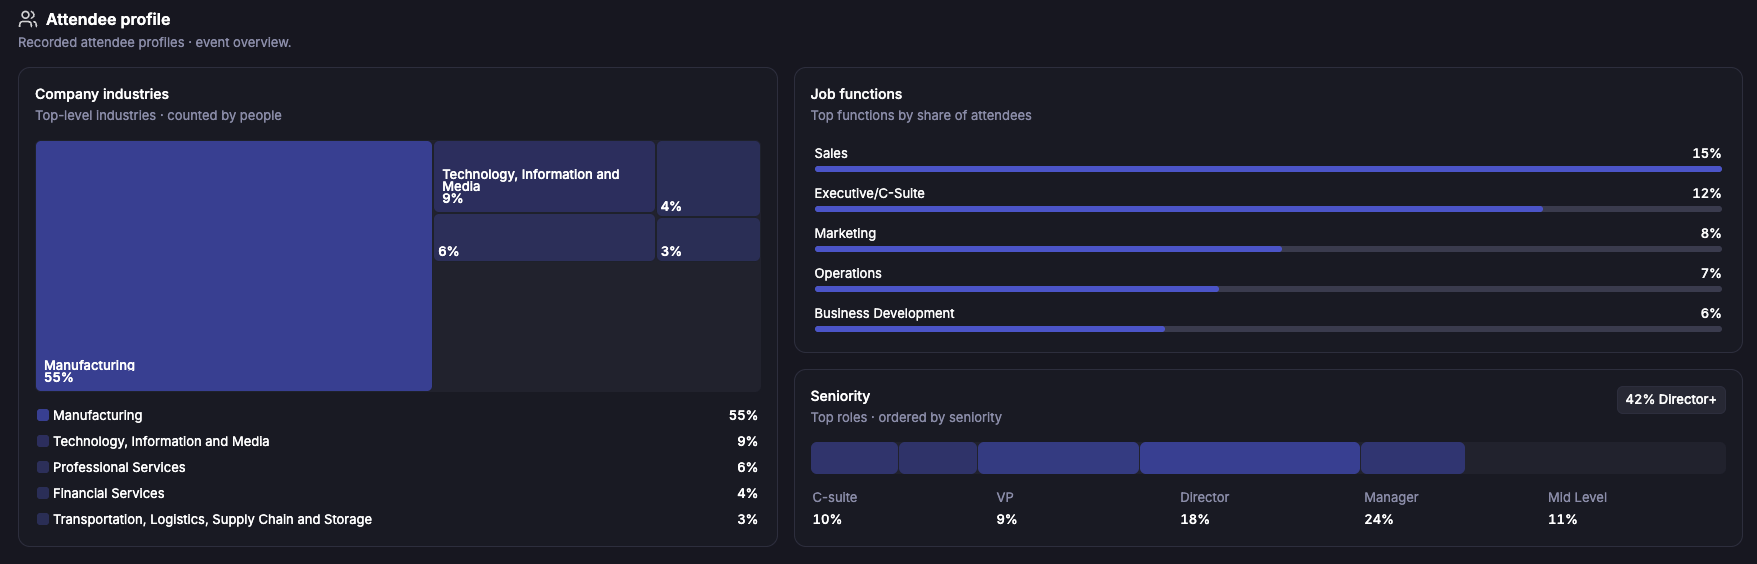Click the Sales progress bar
1757x564 pixels.
click(1268, 169)
